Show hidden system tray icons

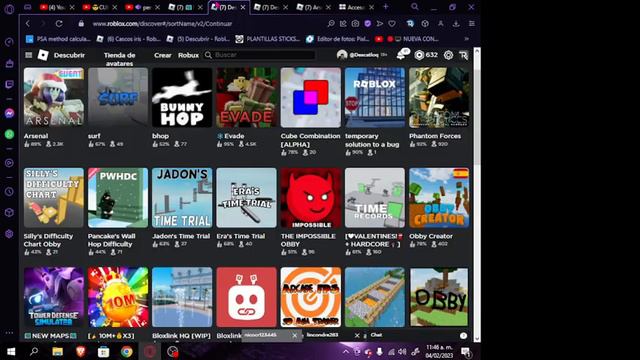point(345,351)
